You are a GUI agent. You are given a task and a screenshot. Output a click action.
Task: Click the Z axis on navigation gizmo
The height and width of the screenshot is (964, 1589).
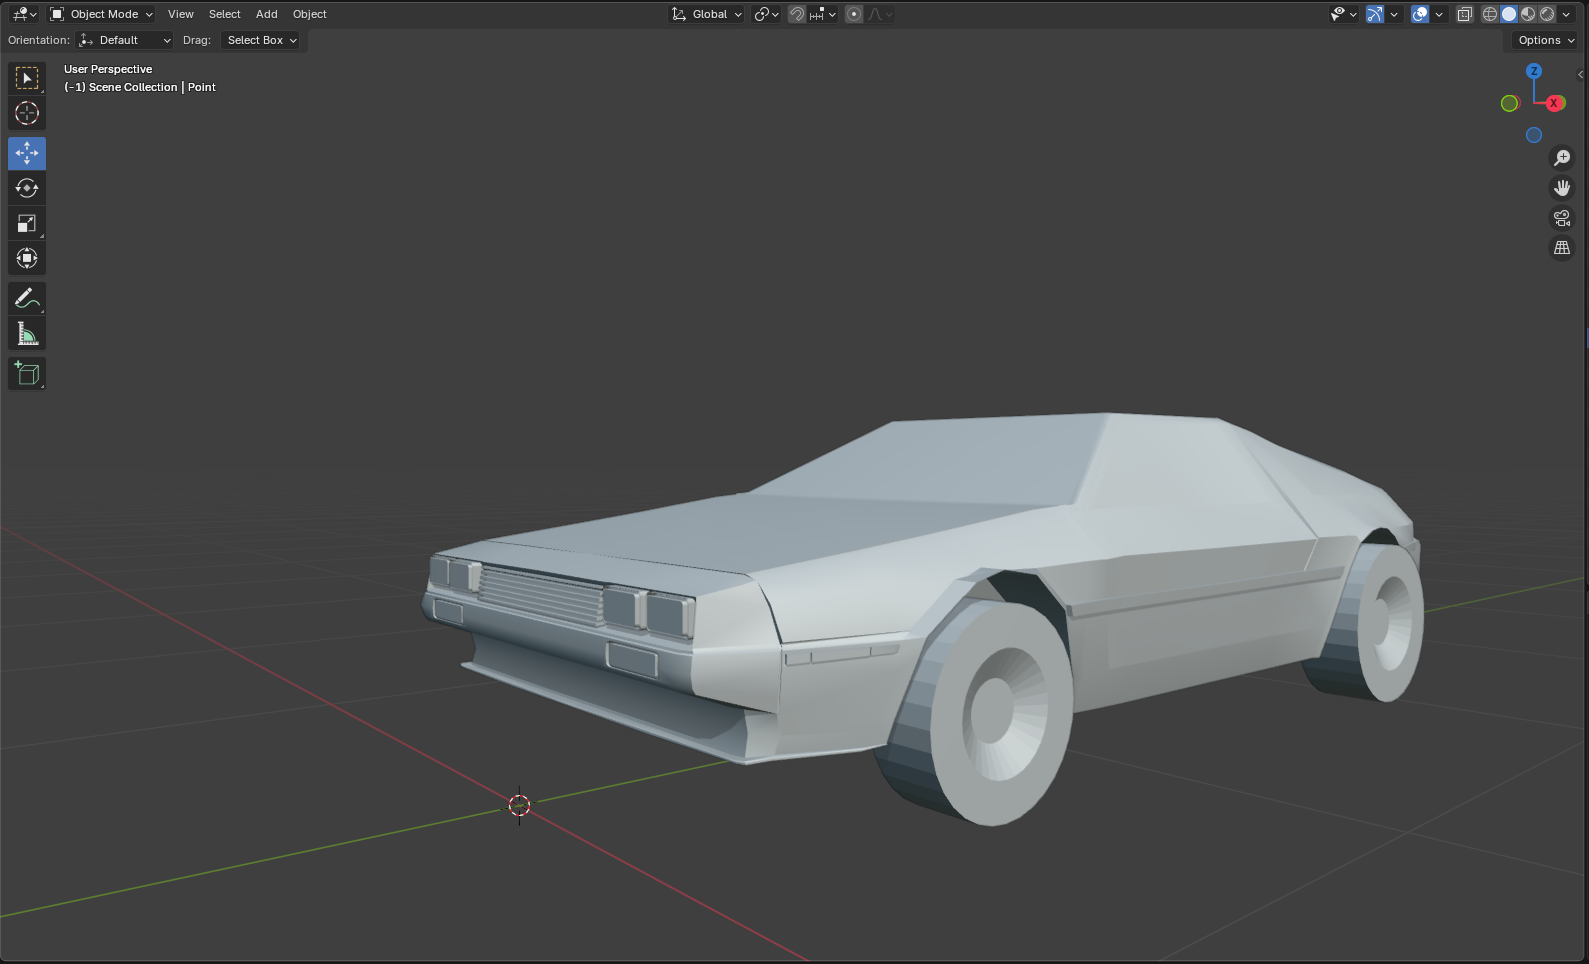(1534, 71)
